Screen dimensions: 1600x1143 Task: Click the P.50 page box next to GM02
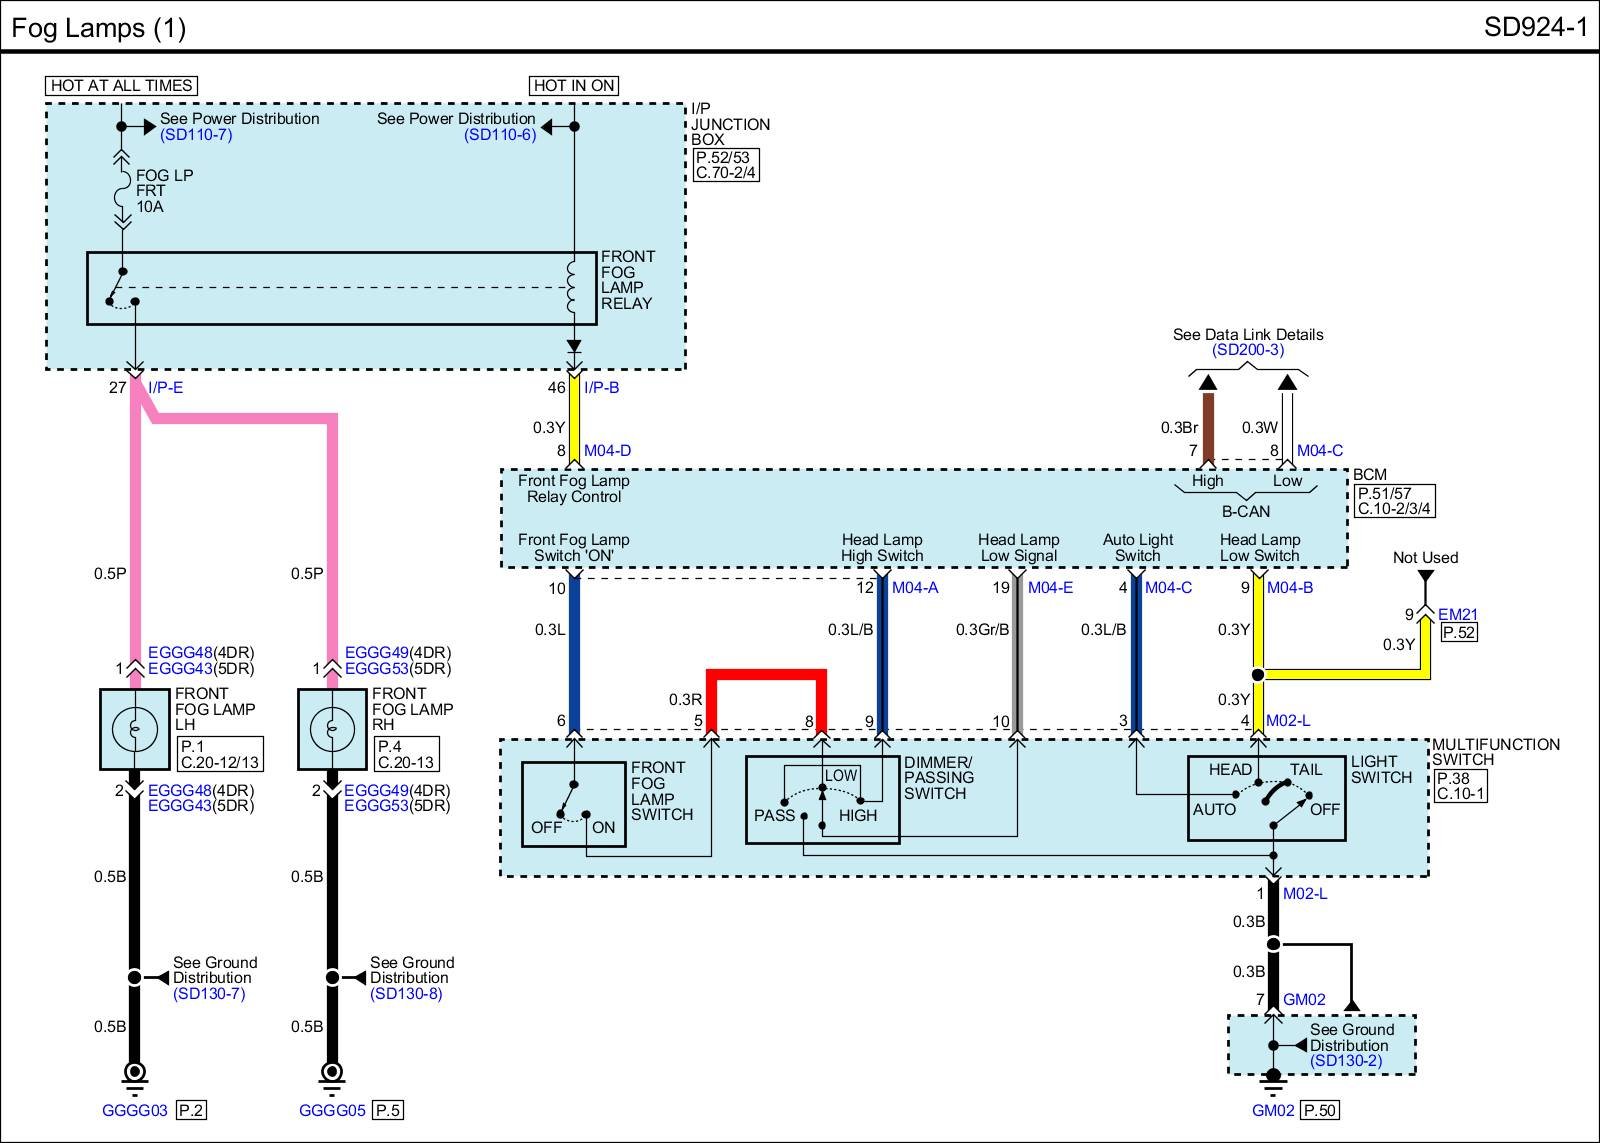(1321, 1110)
